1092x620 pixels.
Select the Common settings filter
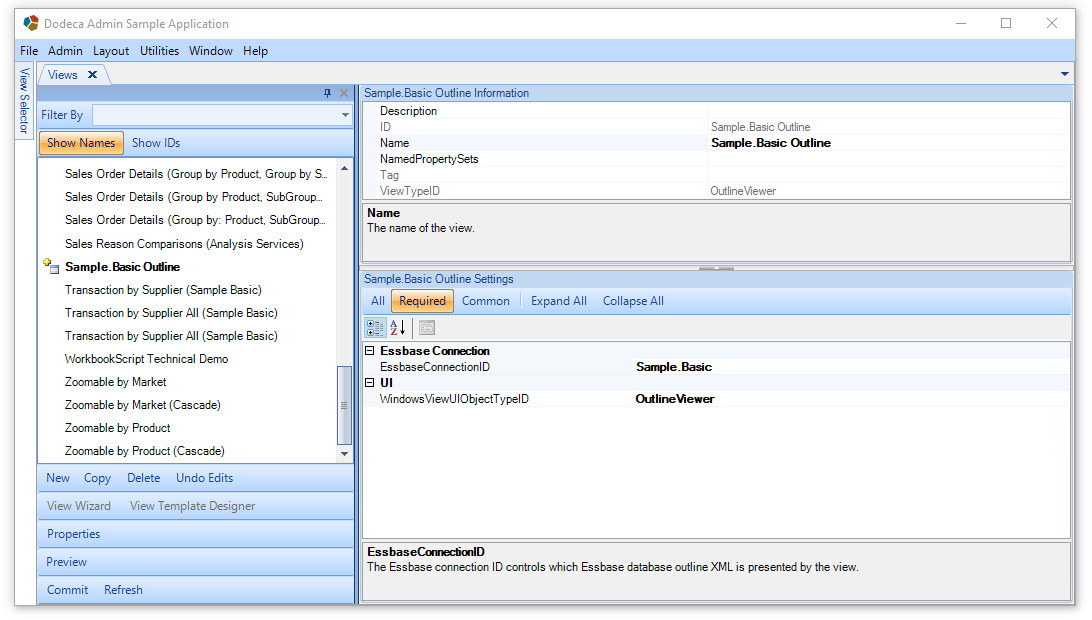pyautogui.click(x=485, y=301)
